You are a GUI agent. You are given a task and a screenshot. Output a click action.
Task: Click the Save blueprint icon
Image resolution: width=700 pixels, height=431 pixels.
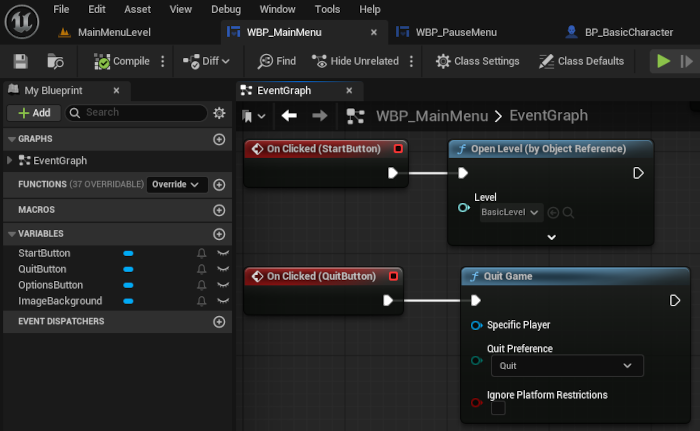click(21, 61)
